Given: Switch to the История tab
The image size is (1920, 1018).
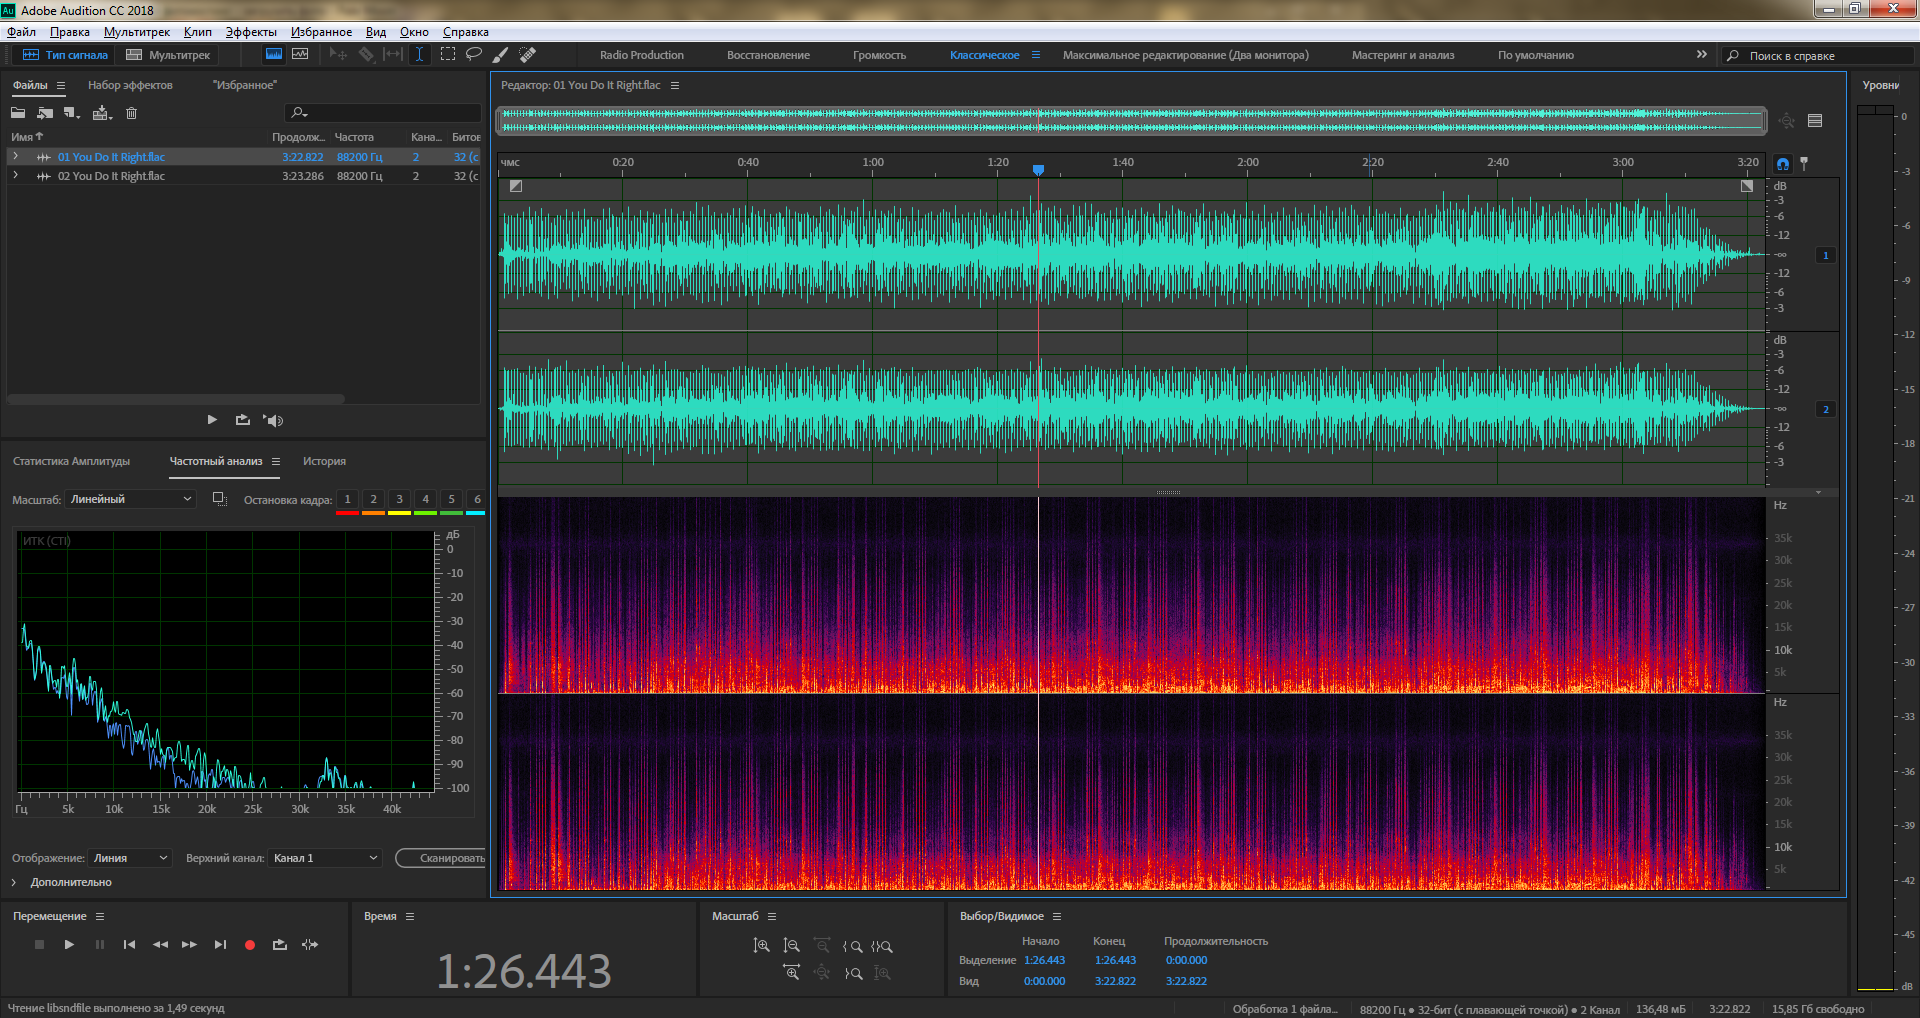Looking at the screenshot, I should [324, 462].
